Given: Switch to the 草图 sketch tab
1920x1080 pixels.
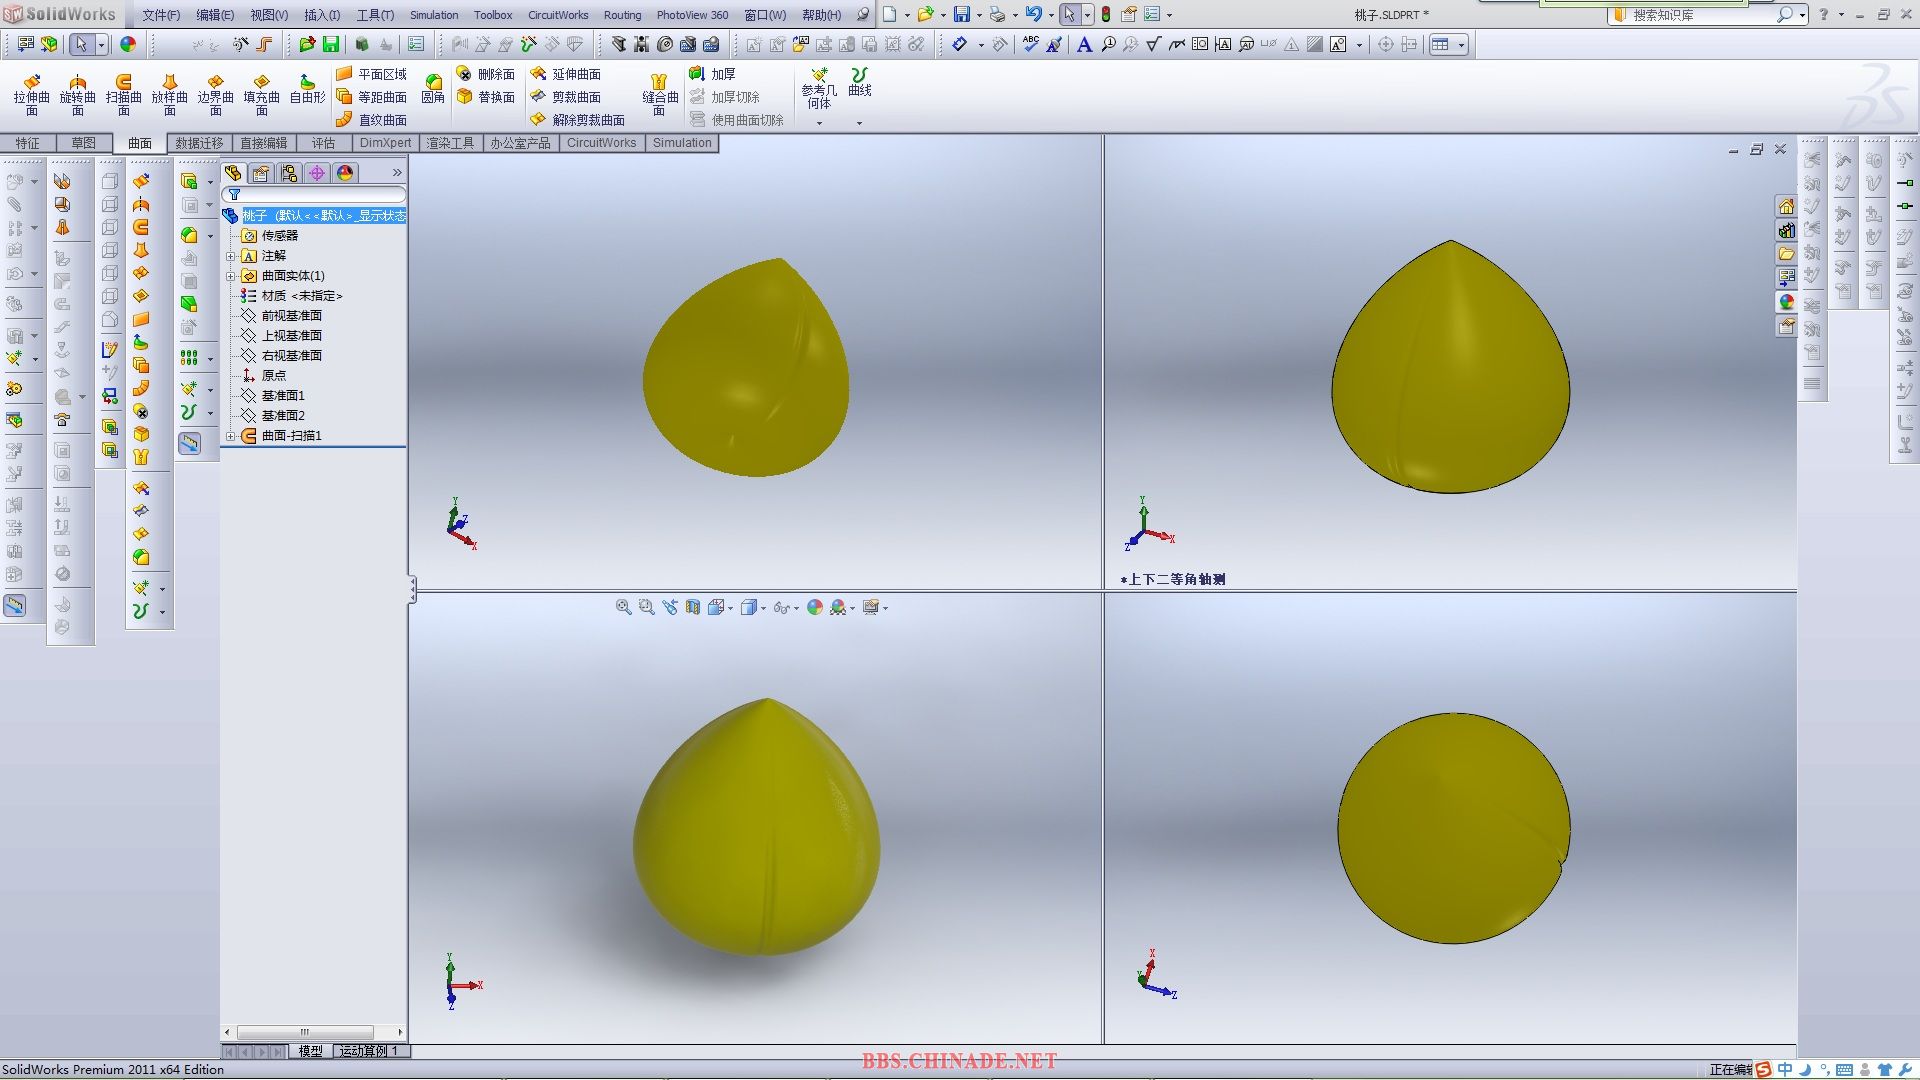Looking at the screenshot, I should [x=83, y=143].
